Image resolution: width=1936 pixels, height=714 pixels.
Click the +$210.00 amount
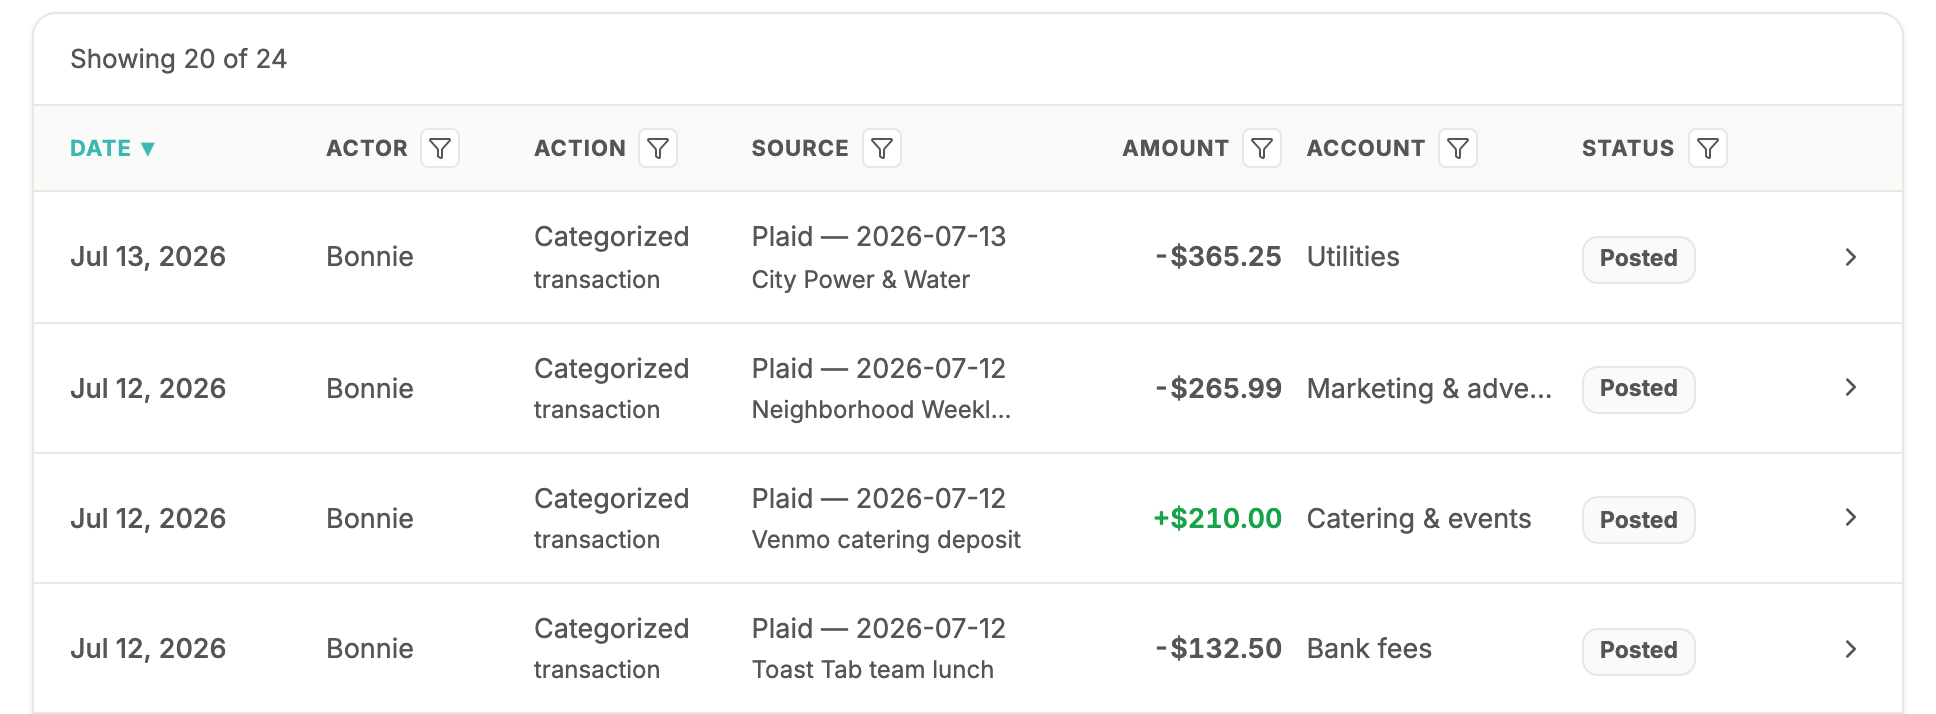1217,518
